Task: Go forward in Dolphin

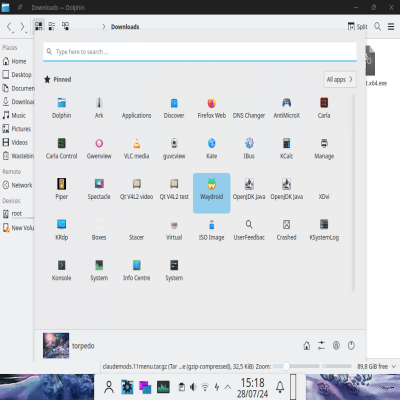Action: click(22, 26)
